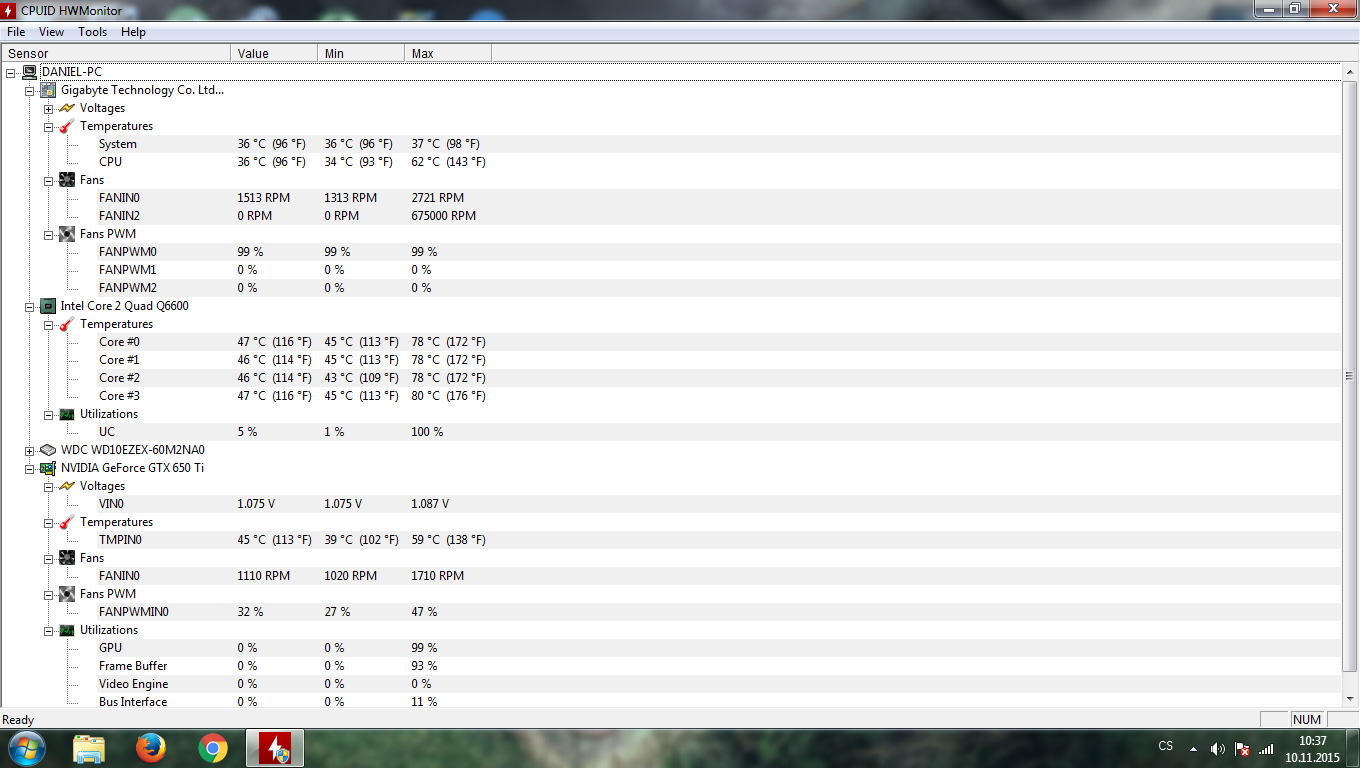Select the FANPWMIN0 row label
1360x768 pixels.
pyautogui.click(x=134, y=612)
